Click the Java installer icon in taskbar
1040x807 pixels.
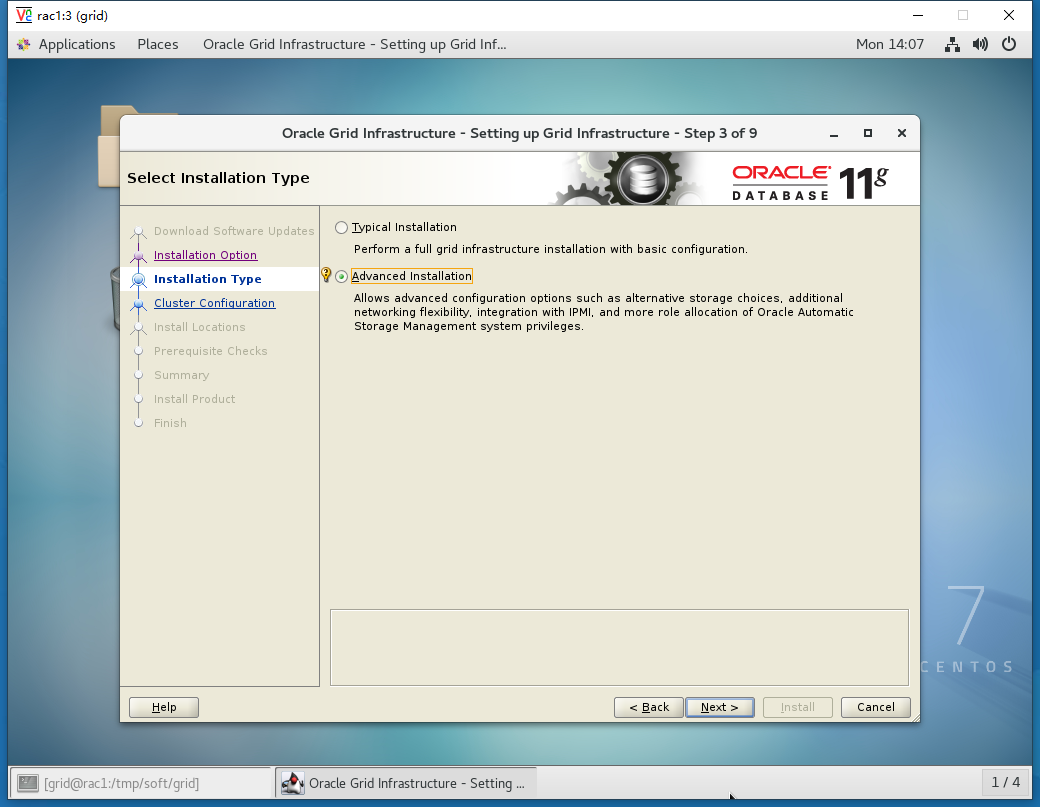[292, 783]
